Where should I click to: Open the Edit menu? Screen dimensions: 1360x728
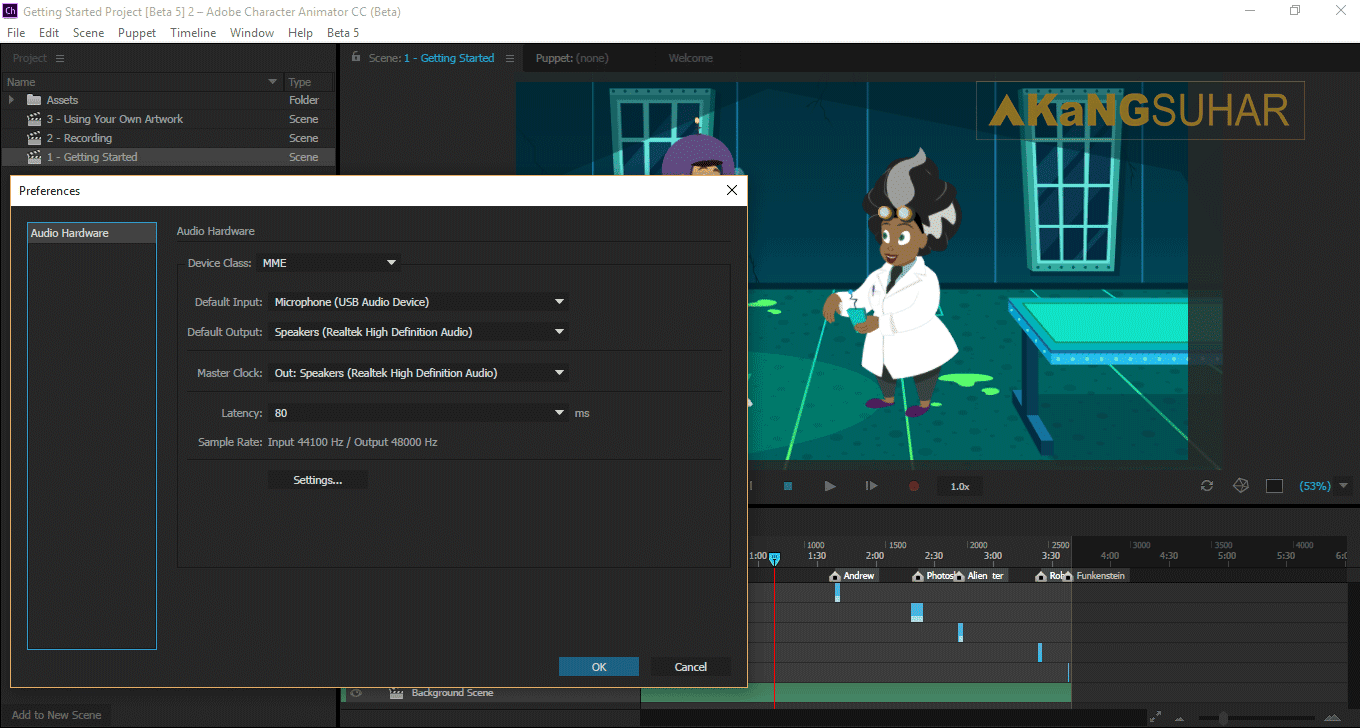[49, 33]
